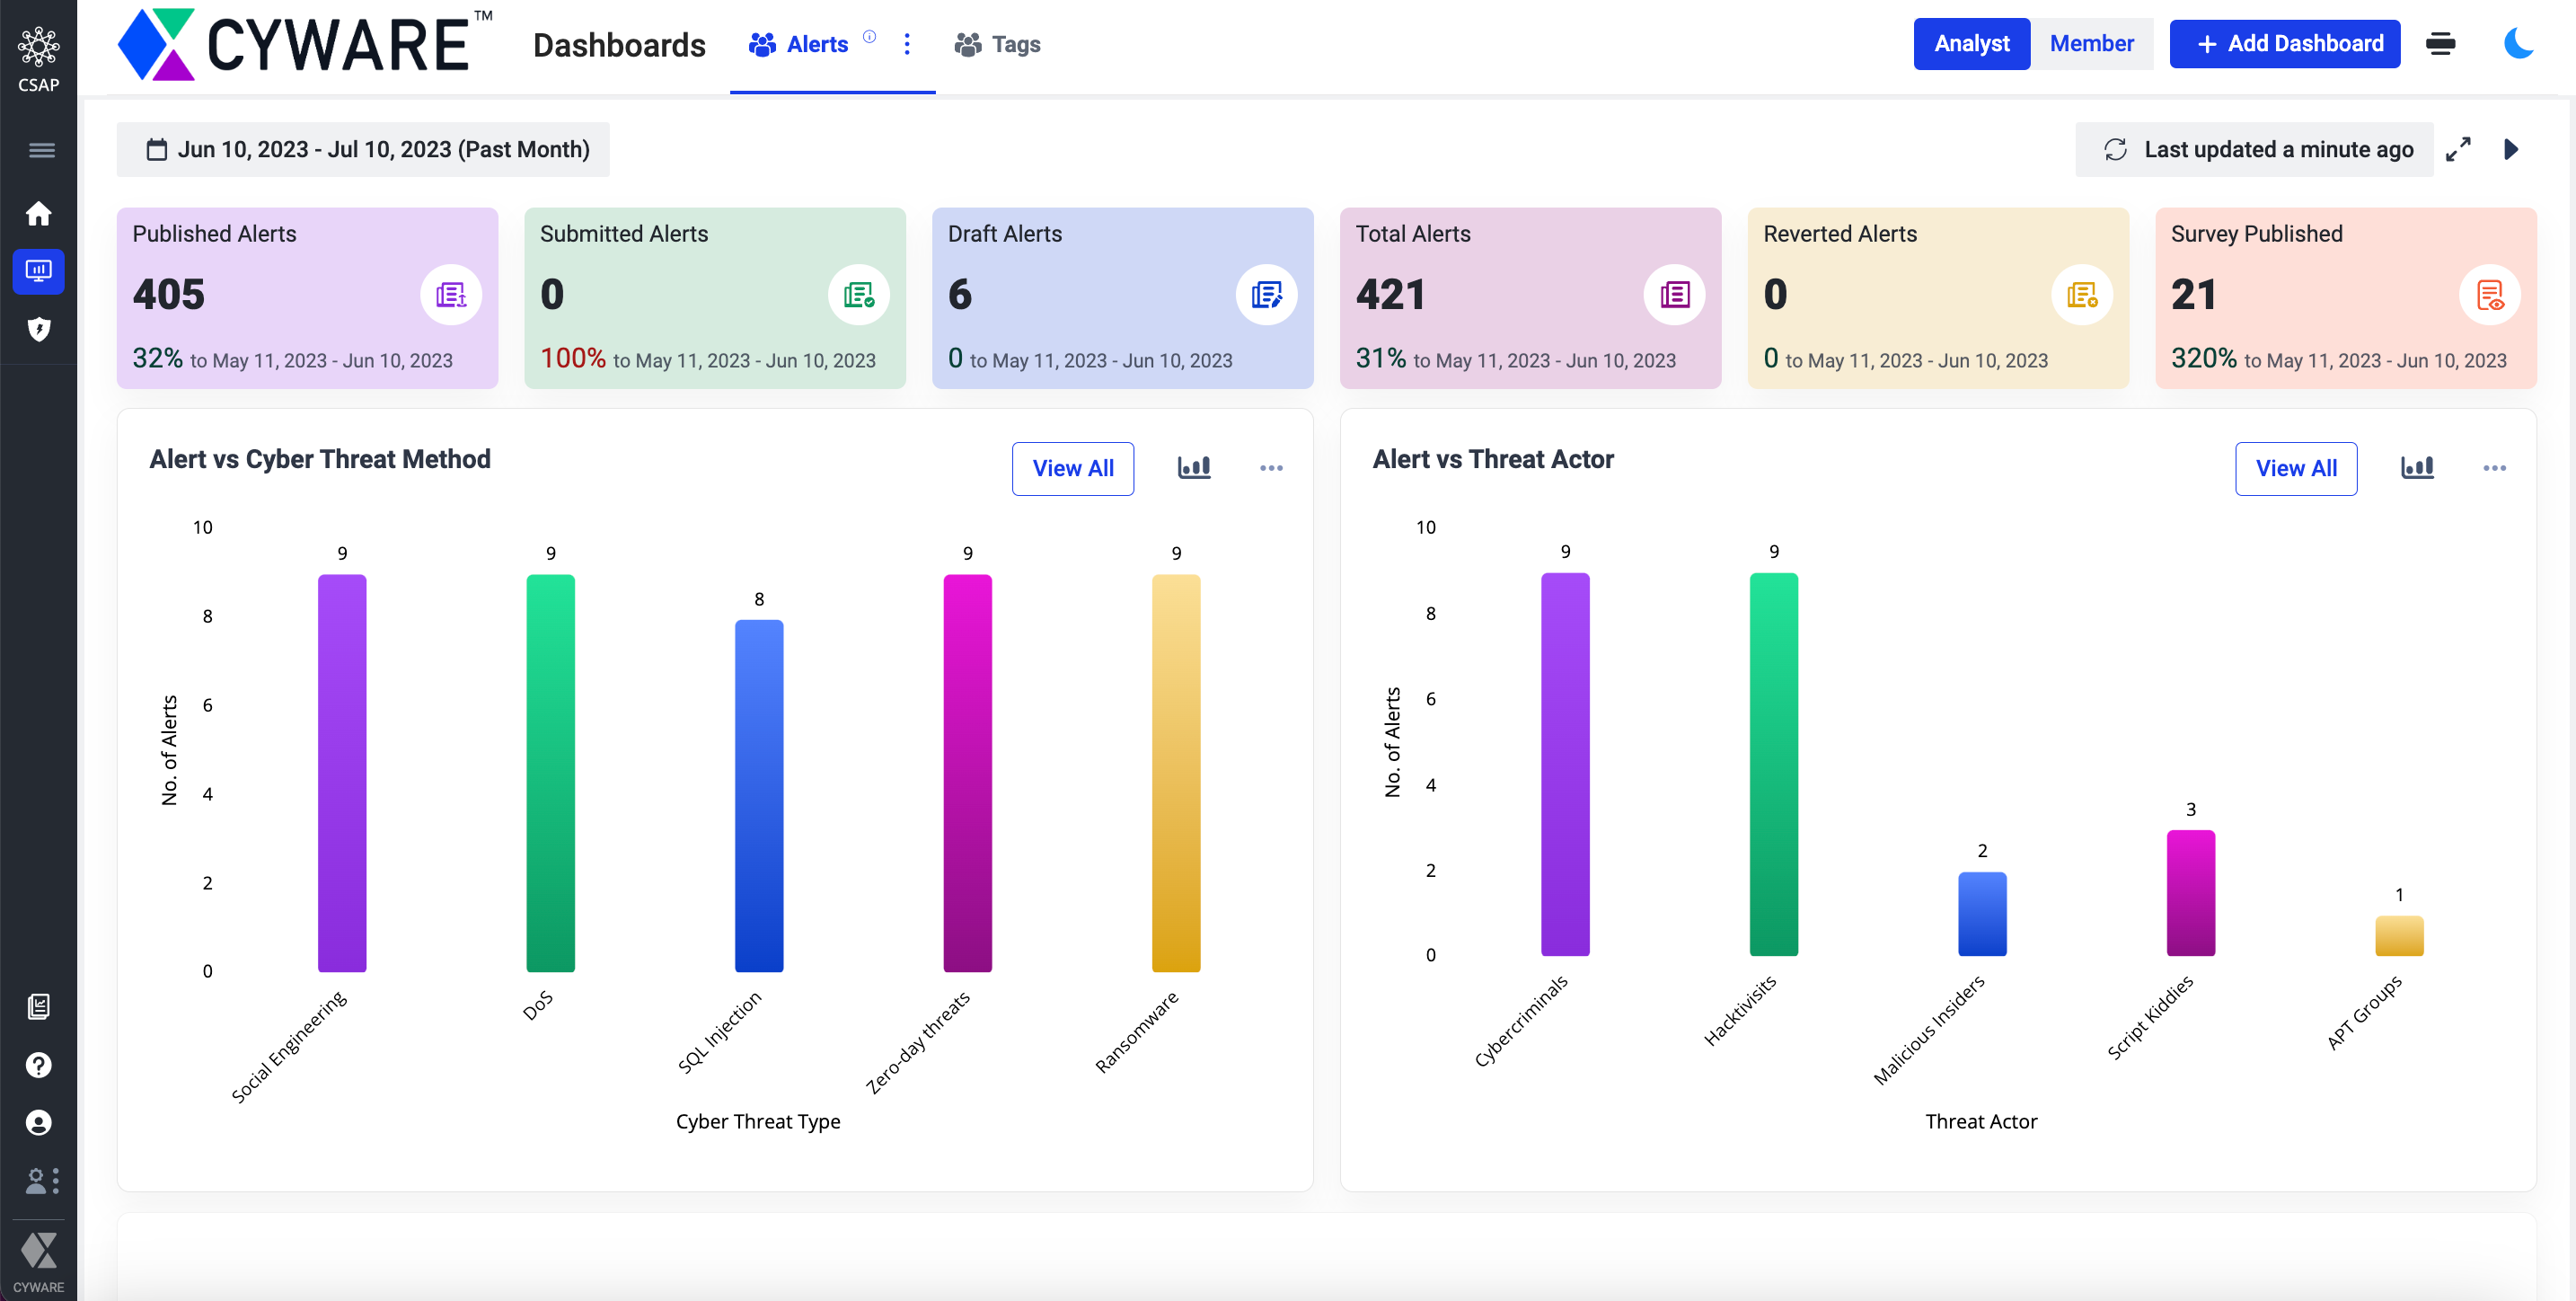Open the date range picker
Screen dimensions: 2576x1301
pos(363,150)
